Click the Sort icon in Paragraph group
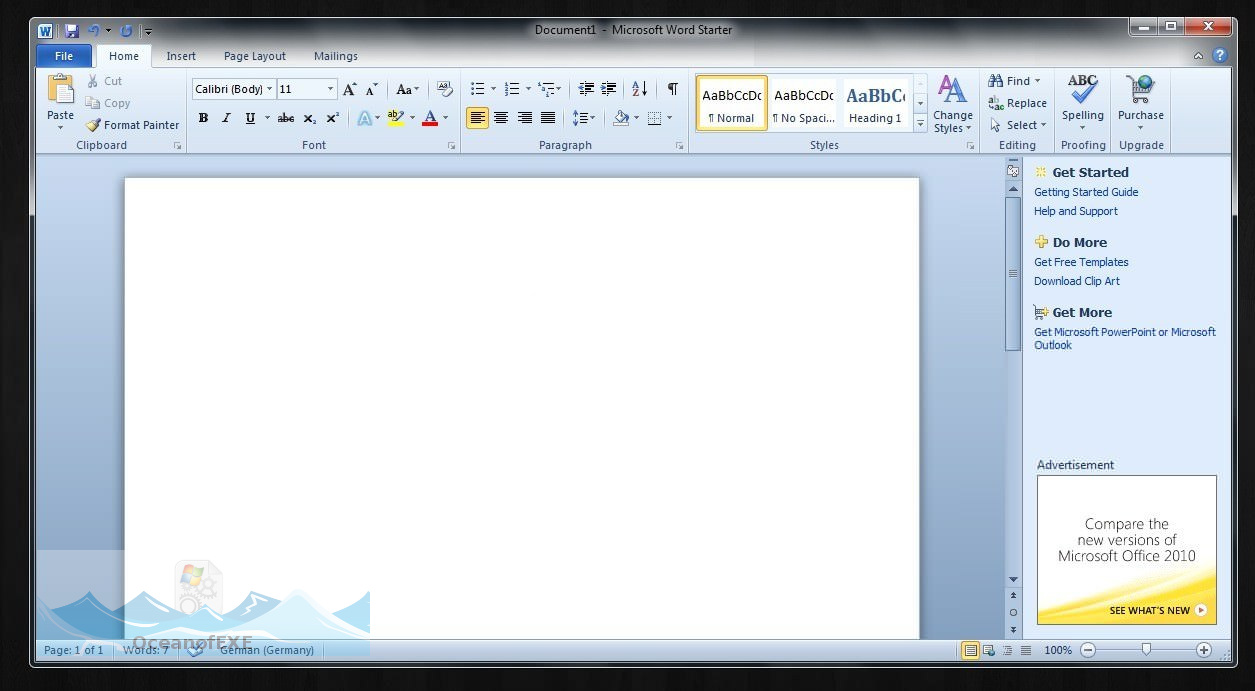This screenshot has height=691, width=1255. click(640, 89)
